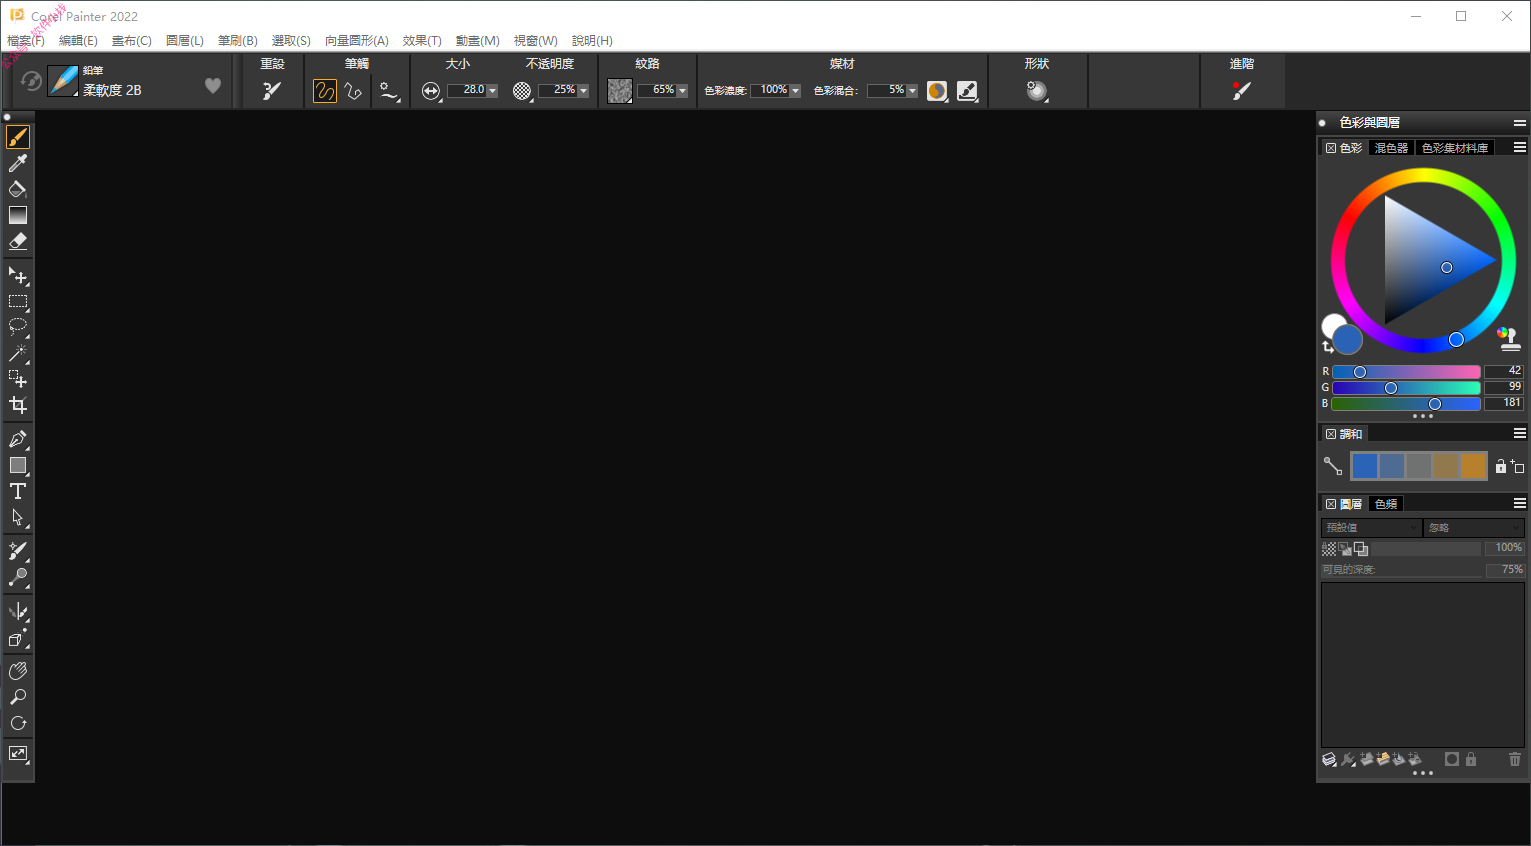Select the Rectangle Shape tool

(18, 465)
